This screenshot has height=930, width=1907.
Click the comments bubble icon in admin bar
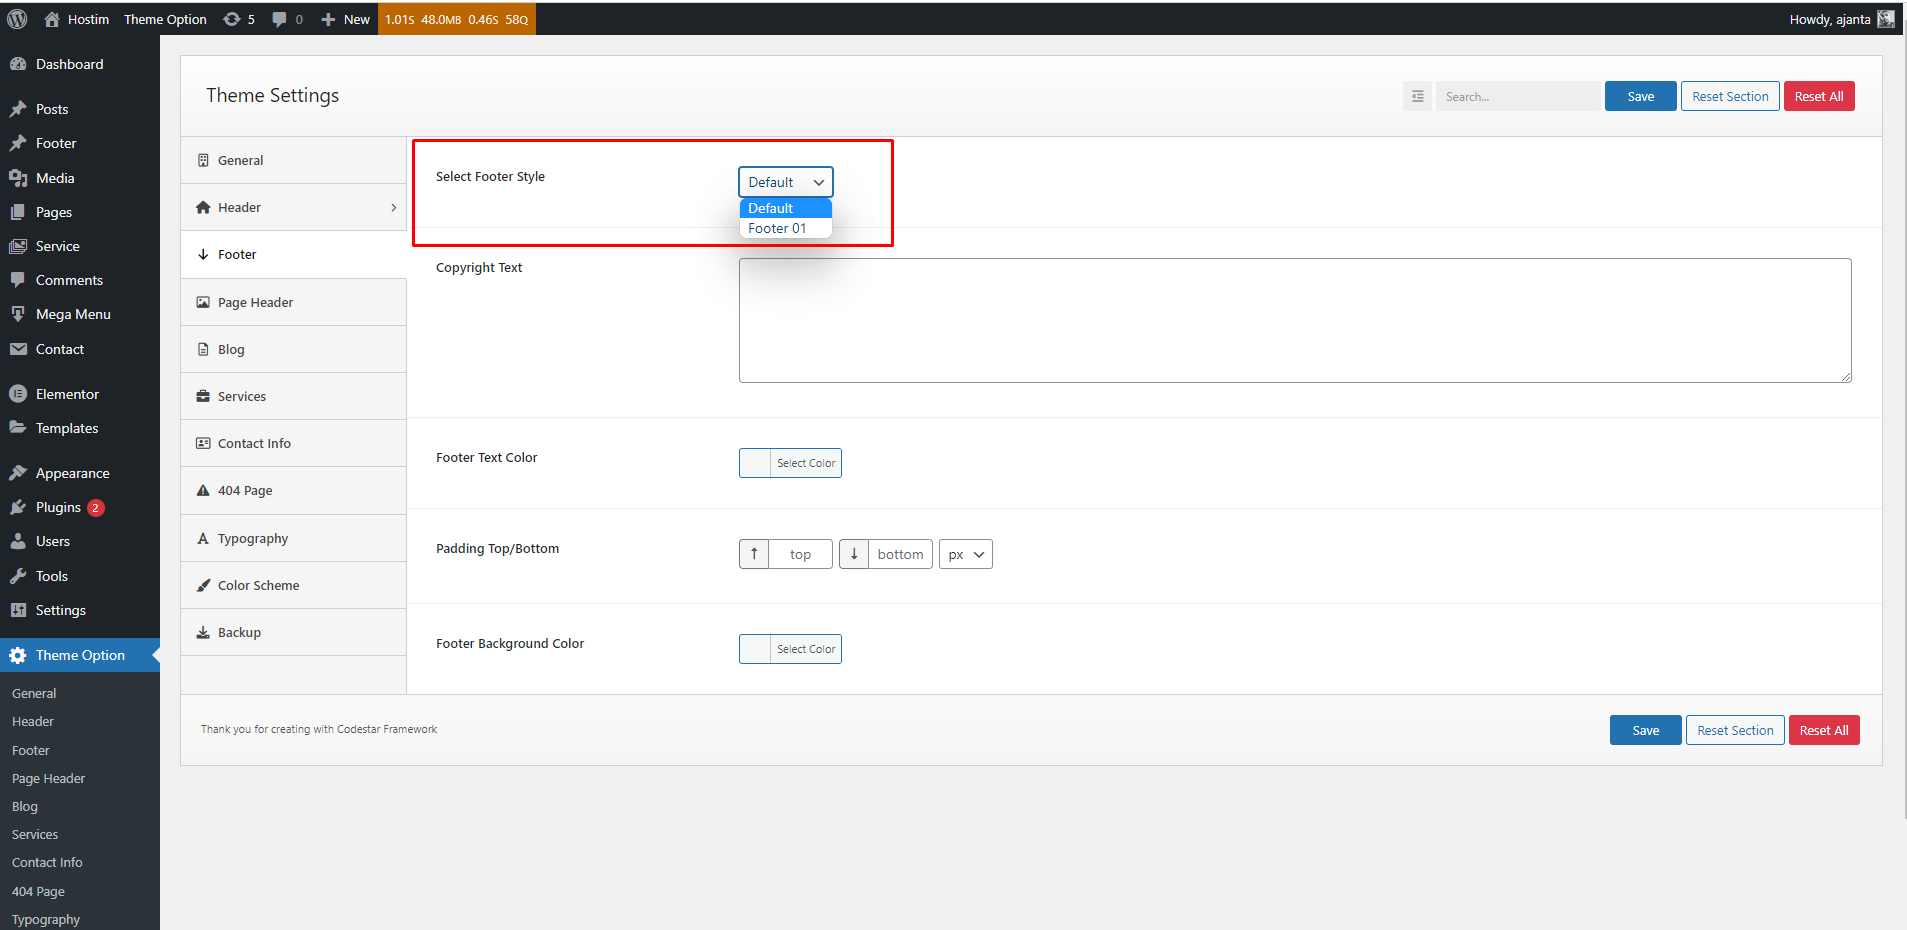279,19
